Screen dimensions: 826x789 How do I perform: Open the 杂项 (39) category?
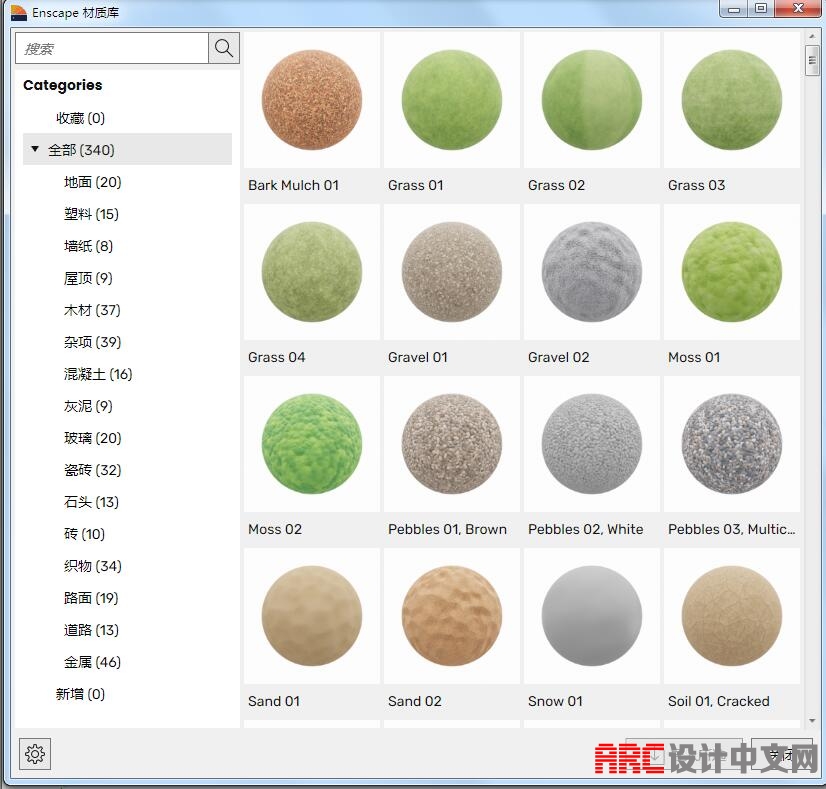point(93,342)
